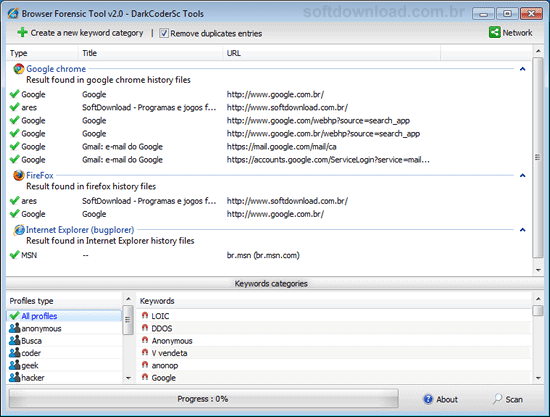Toggle the Remove duplicates entries checkbox
This screenshot has height=417, width=550.
(164, 33)
